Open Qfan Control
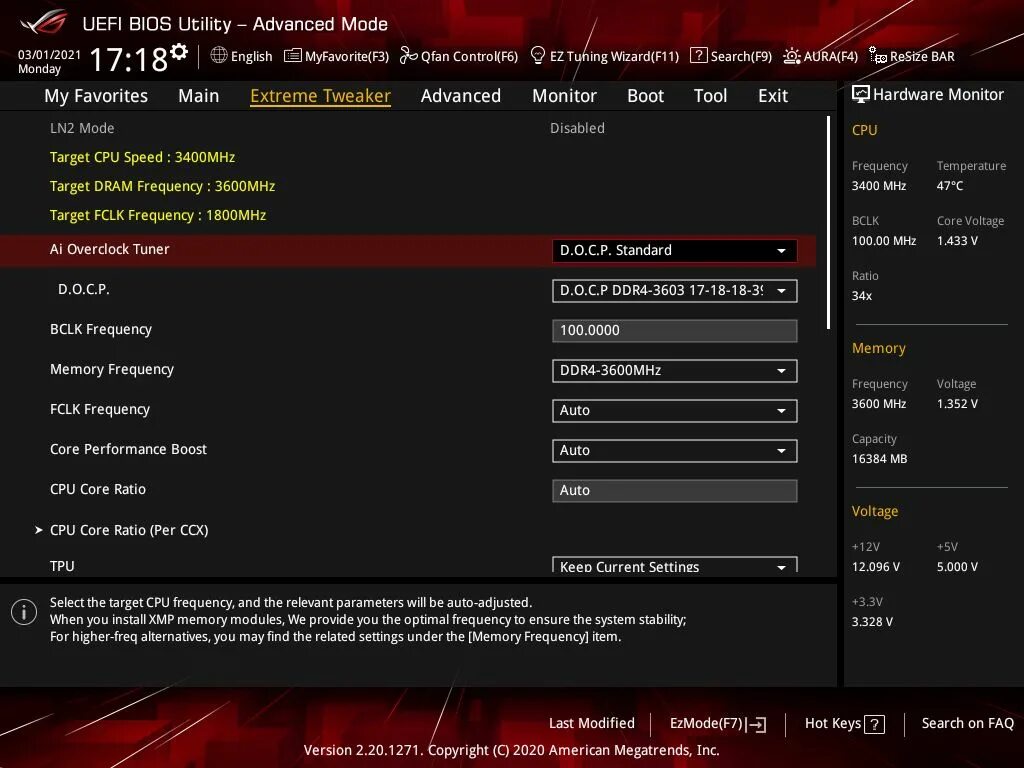1024x768 pixels. click(x=459, y=56)
